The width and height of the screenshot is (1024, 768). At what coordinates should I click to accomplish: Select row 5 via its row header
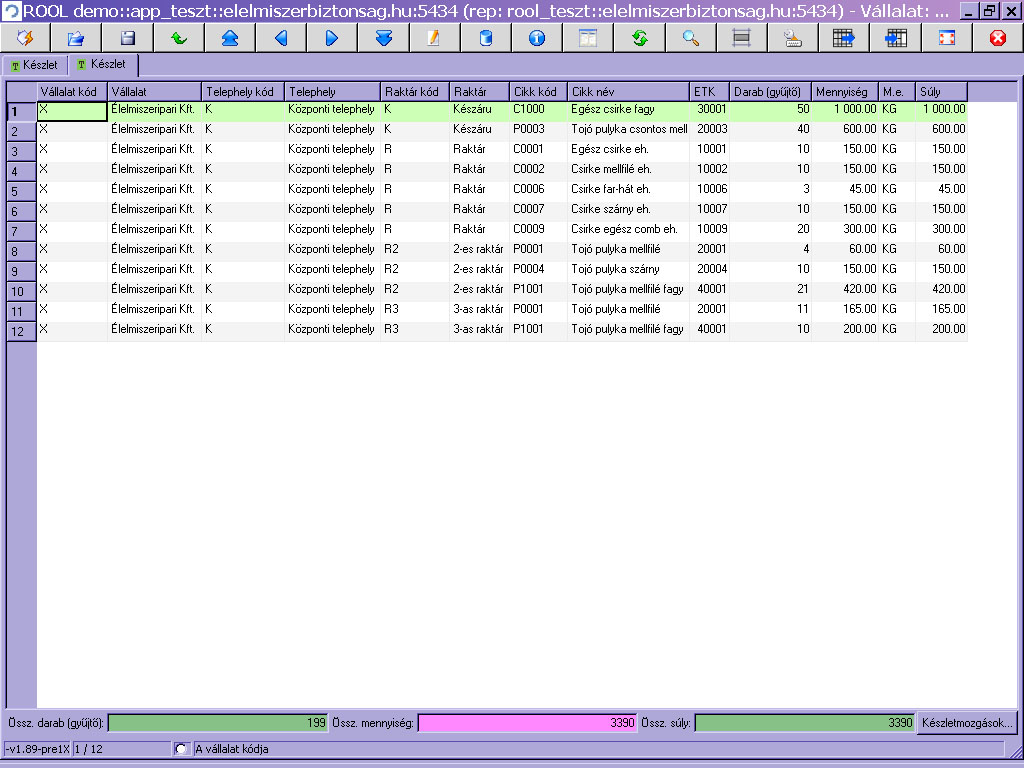tap(21, 190)
